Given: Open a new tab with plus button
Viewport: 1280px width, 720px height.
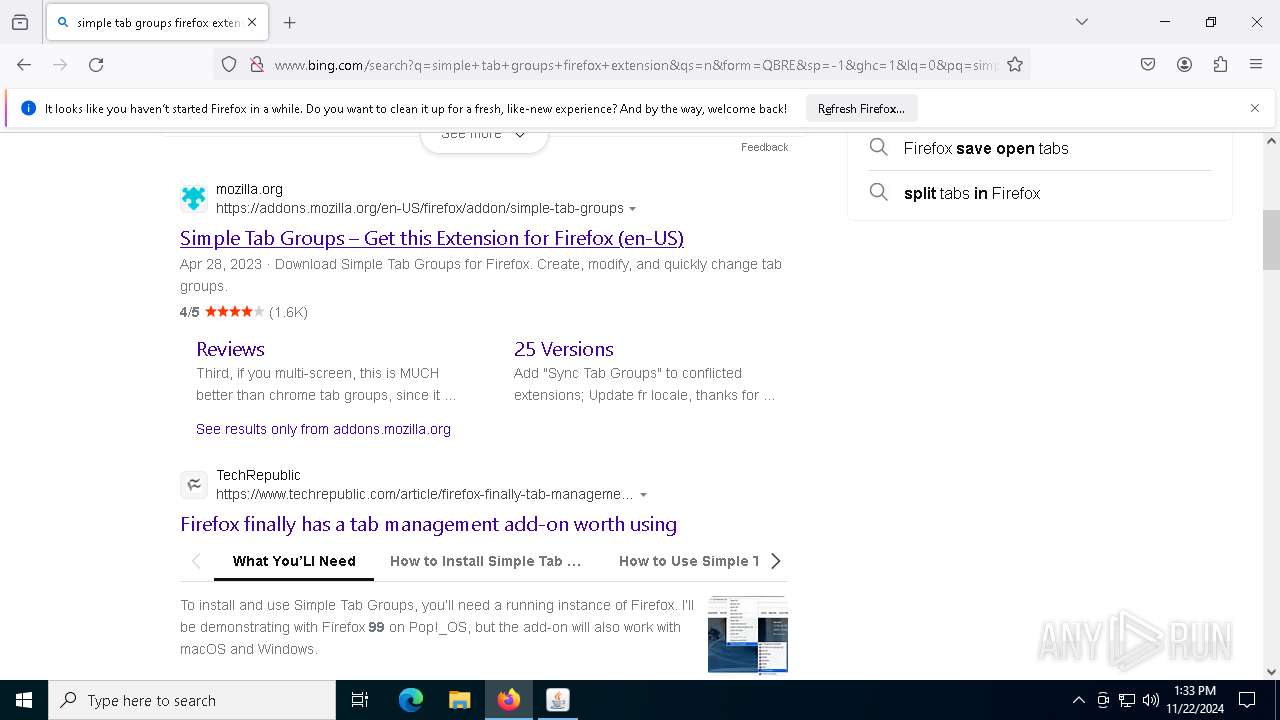Looking at the screenshot, I should pos(290,22).
